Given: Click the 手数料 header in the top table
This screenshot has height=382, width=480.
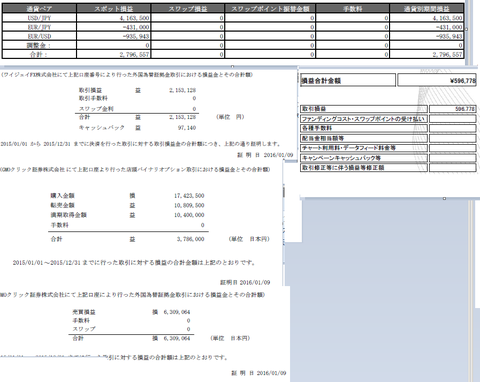Looking at the screenshot, I should (x=352, y=9).
